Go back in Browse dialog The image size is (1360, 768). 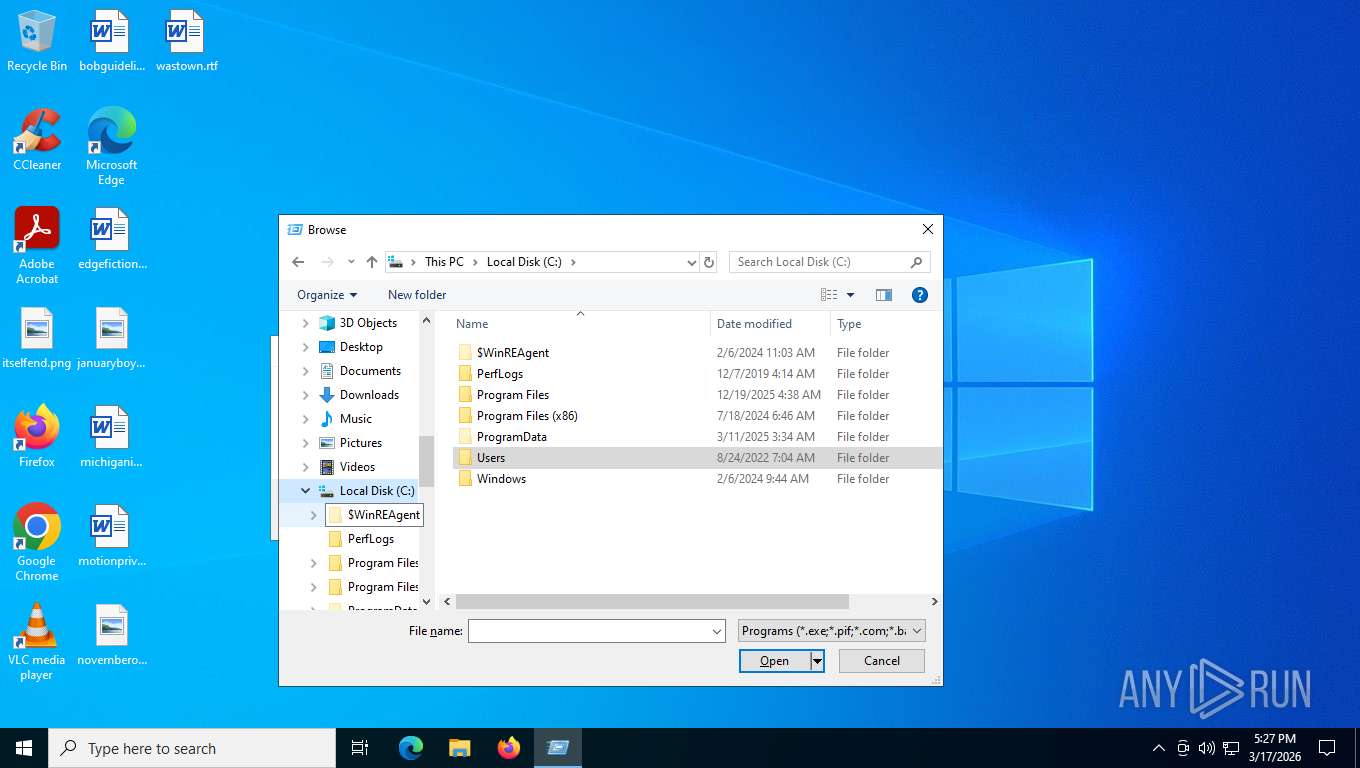tap(298, 262)
